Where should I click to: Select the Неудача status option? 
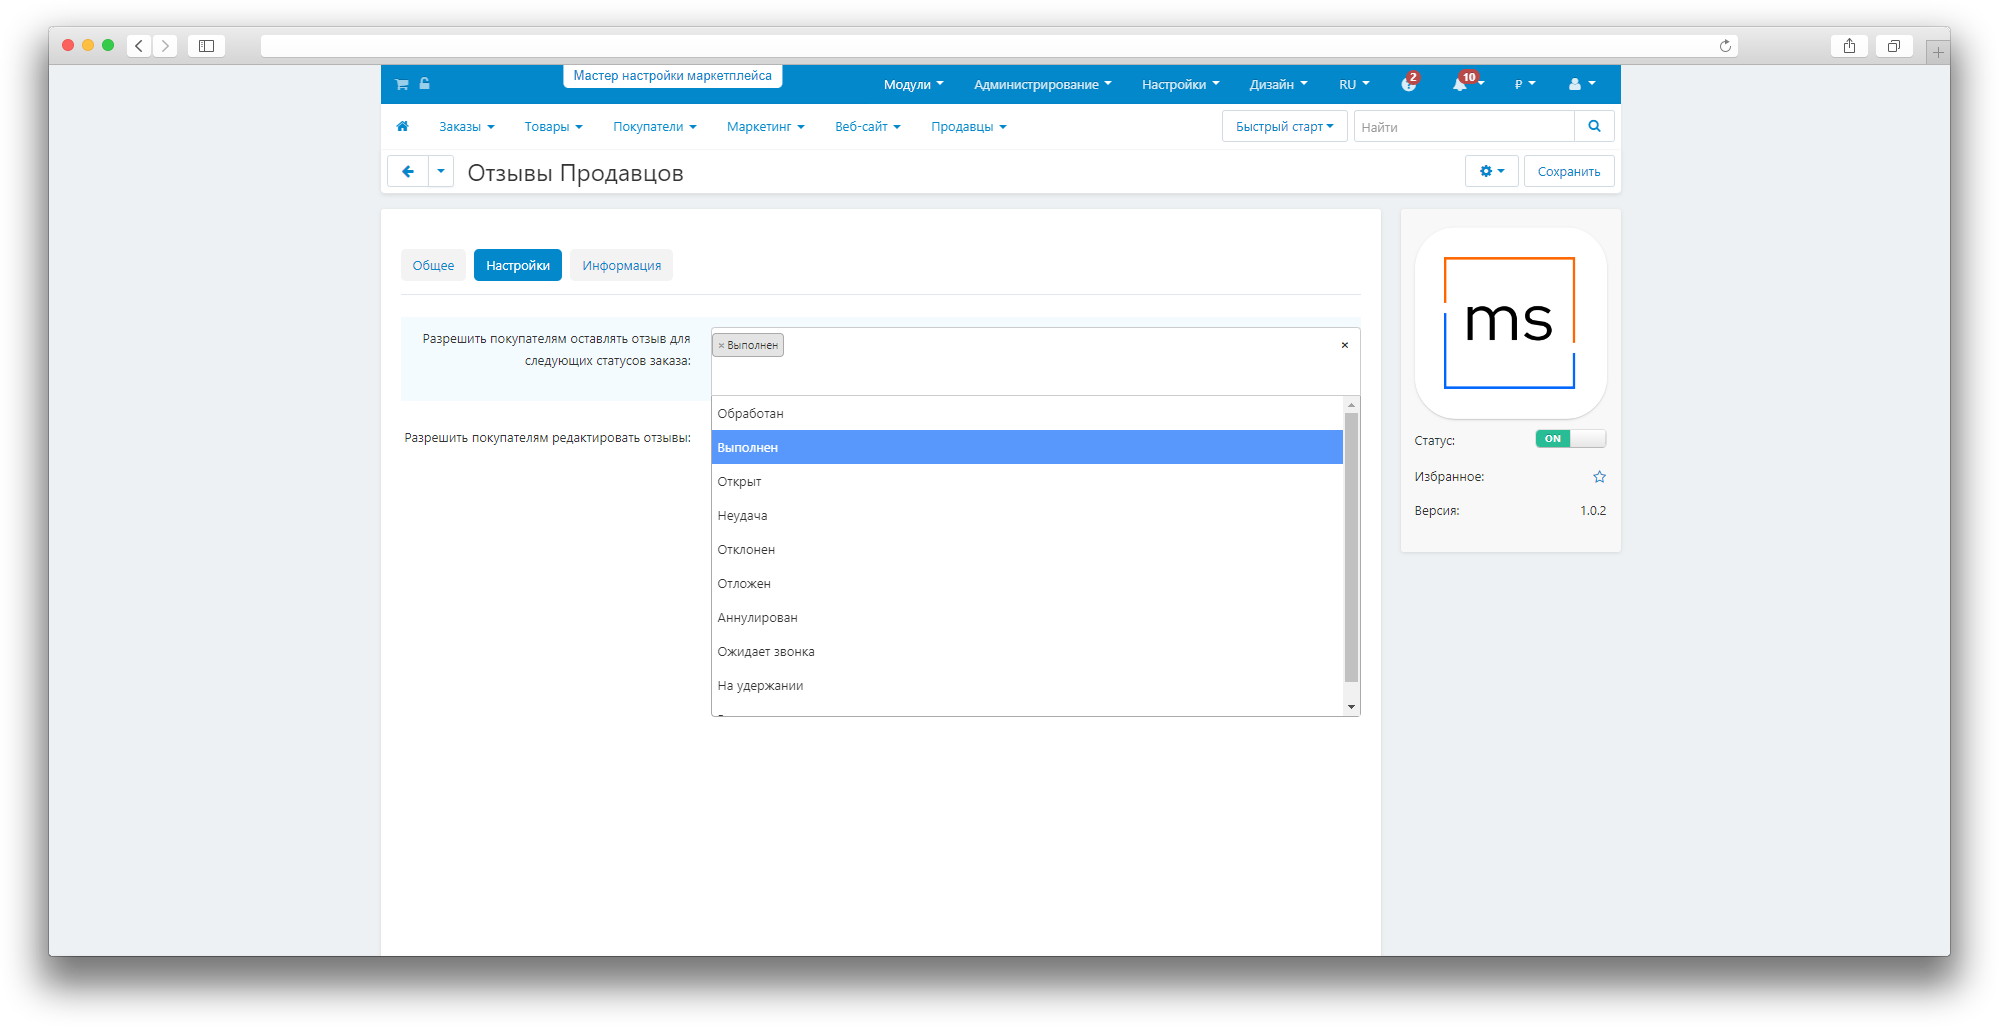pyautogui.click(x=1027, y=515)
